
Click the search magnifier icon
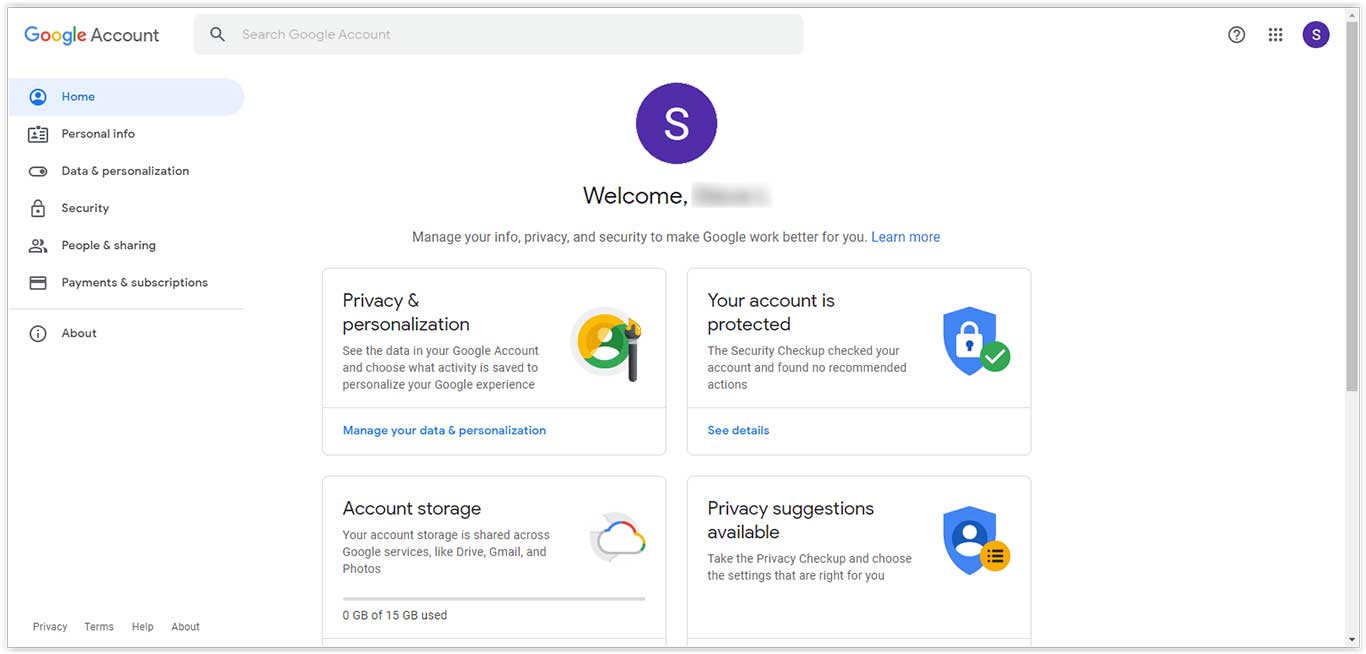pyautogui.click(x=217, y=34)
